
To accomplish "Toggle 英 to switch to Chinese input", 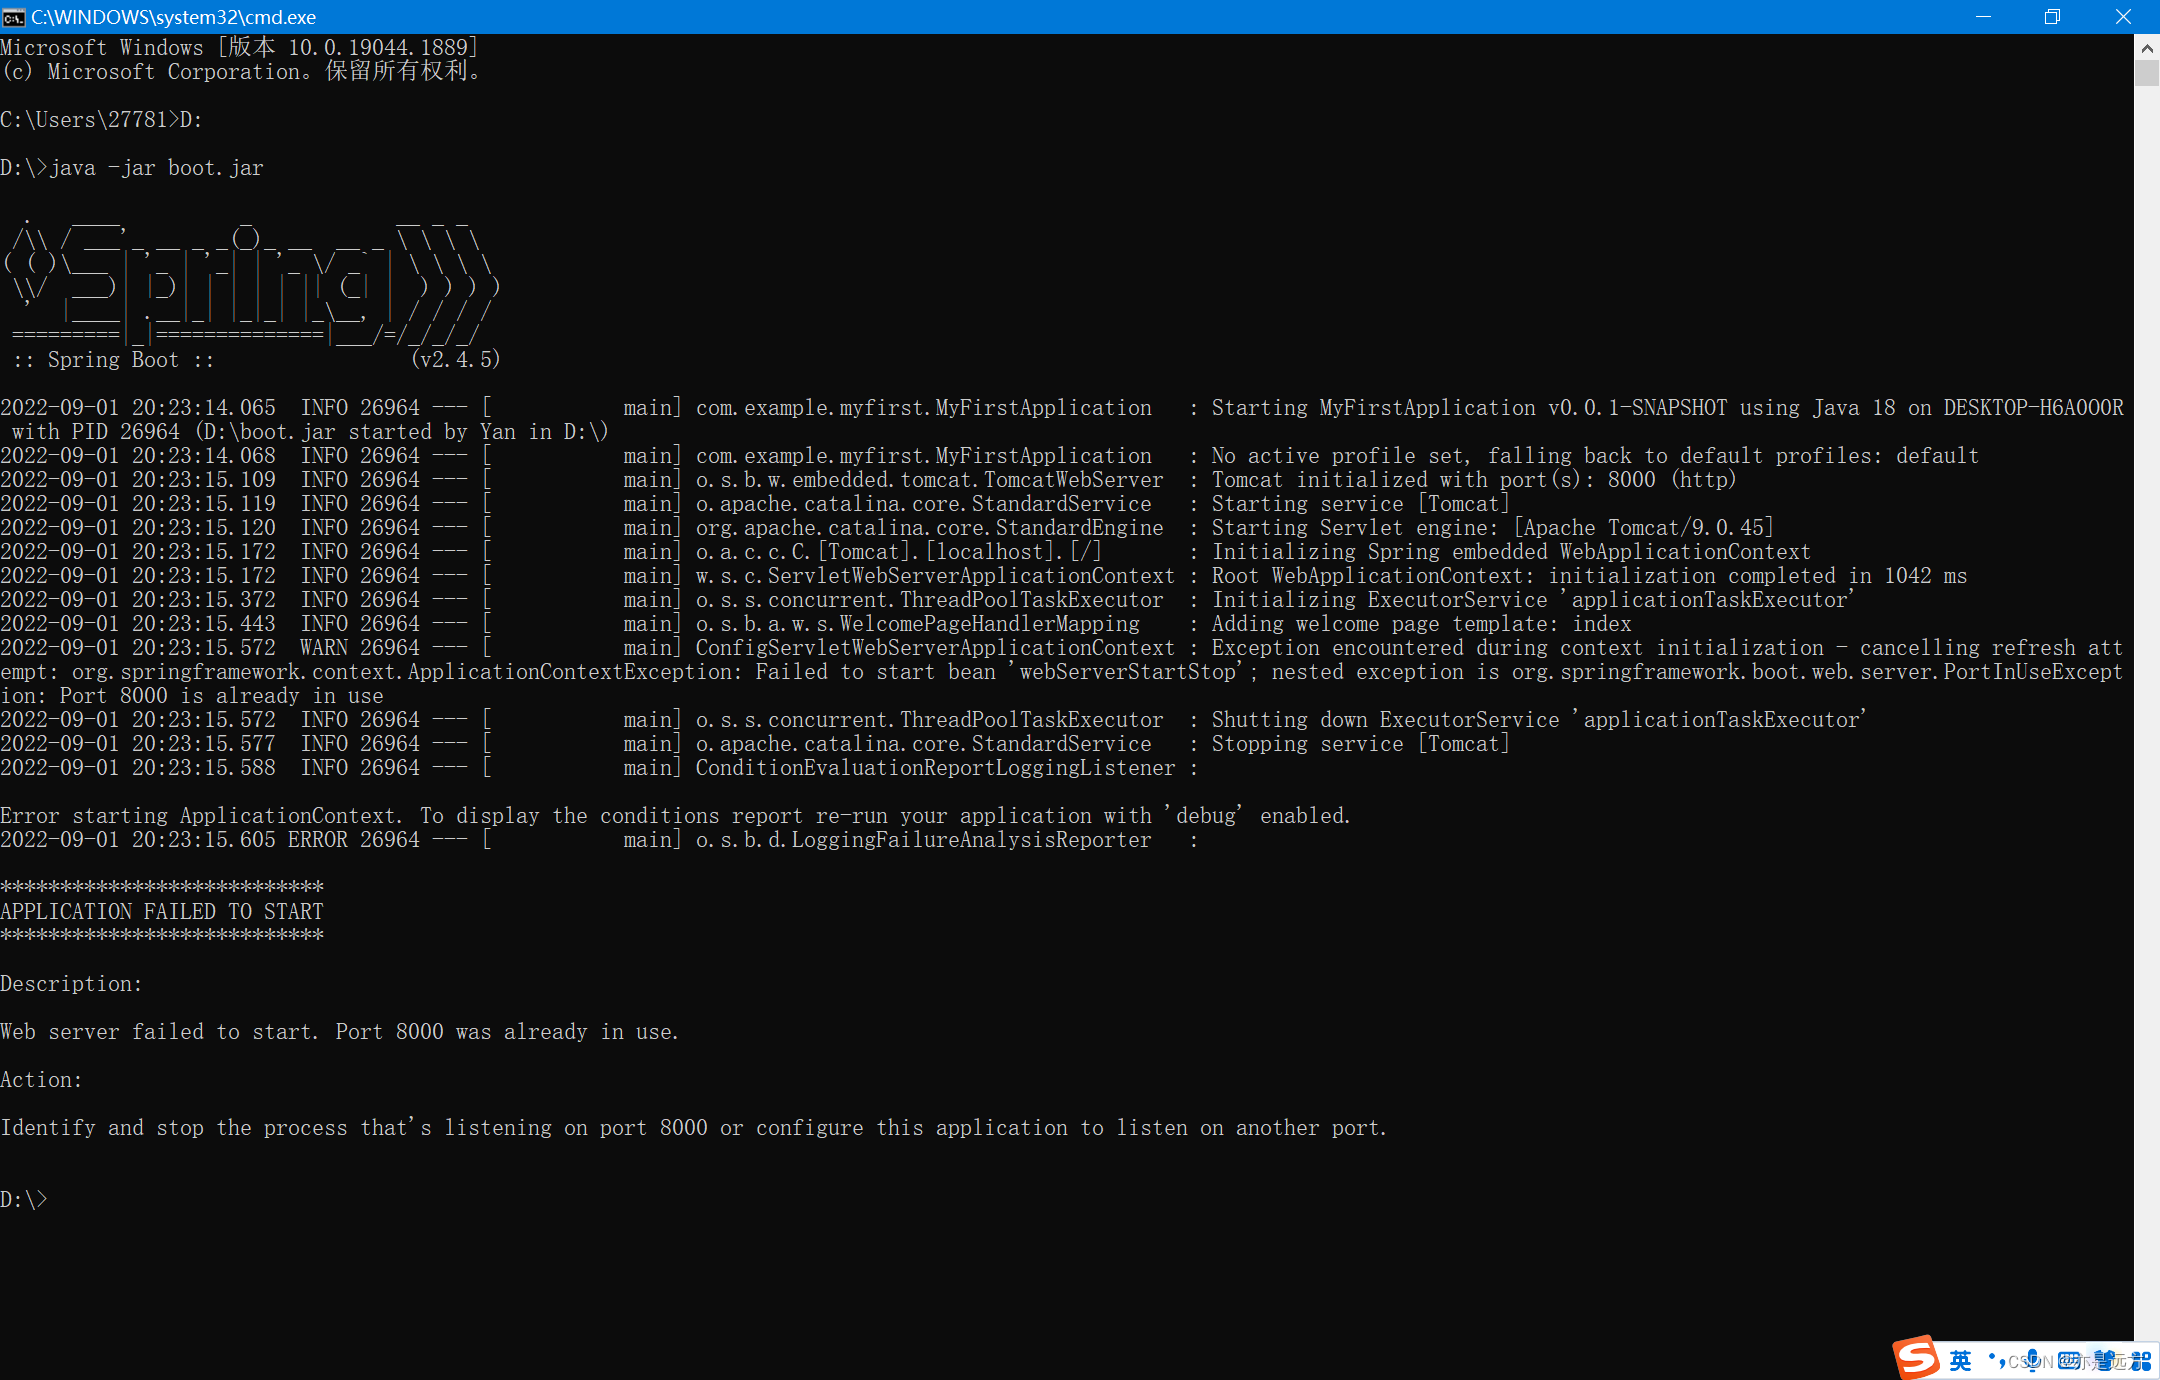I will click(1960, 1360).
